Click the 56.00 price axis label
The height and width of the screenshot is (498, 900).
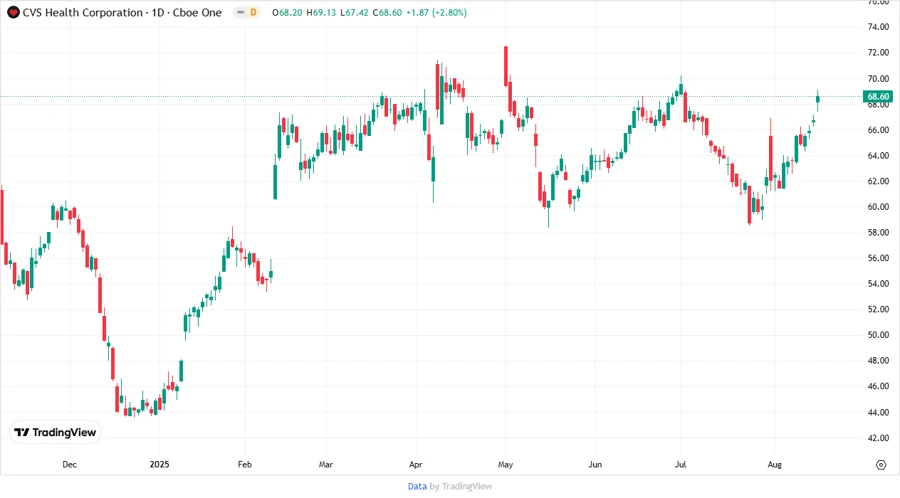pos(878,258)
